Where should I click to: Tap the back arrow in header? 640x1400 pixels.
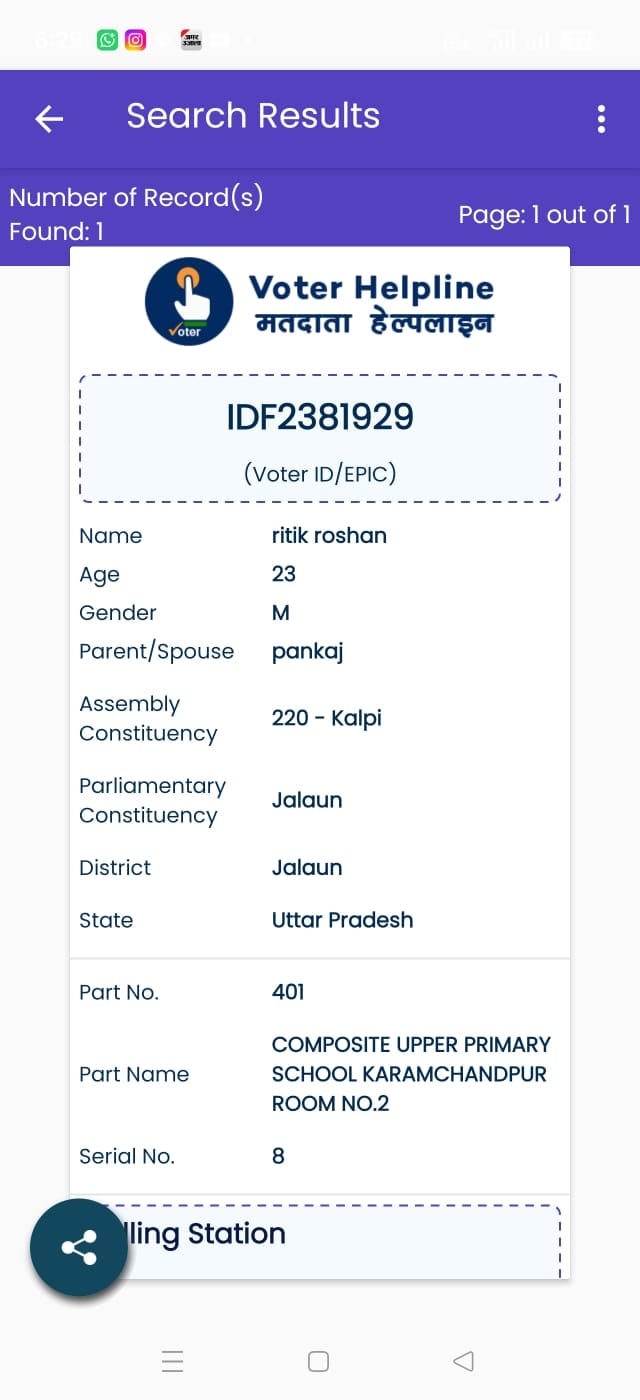pyautogui.click(x=49, y=119)
